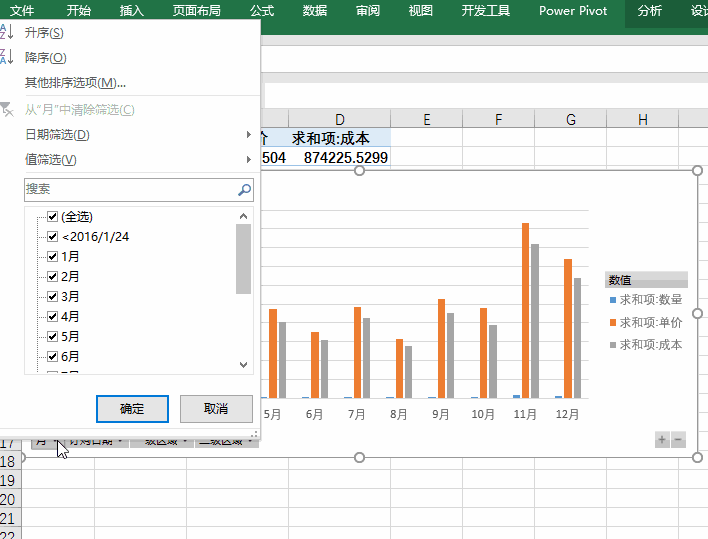Screen dimensions: 708x539
Task: Click the descending sort Z-A icon
Action: (7, 57)
